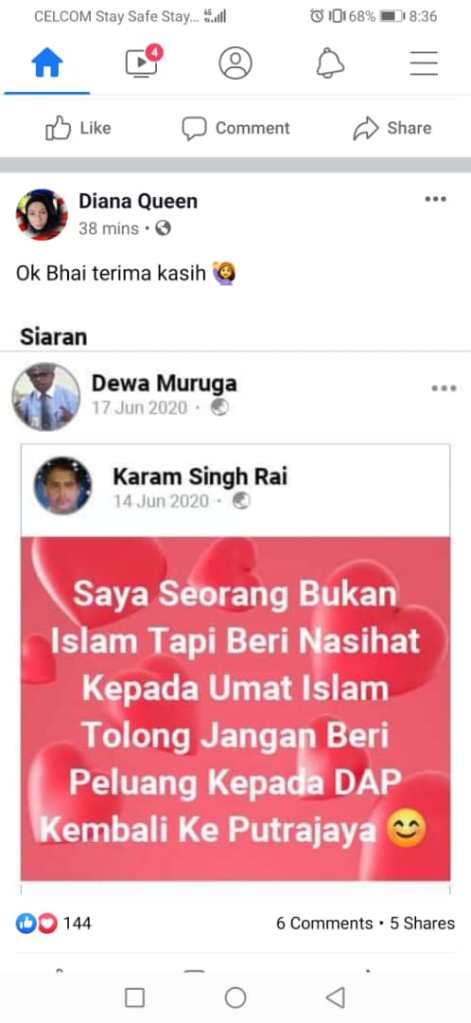Screen dimensions: 471x1023
Task: Open the hamburger menu
Action: [423, 63]
